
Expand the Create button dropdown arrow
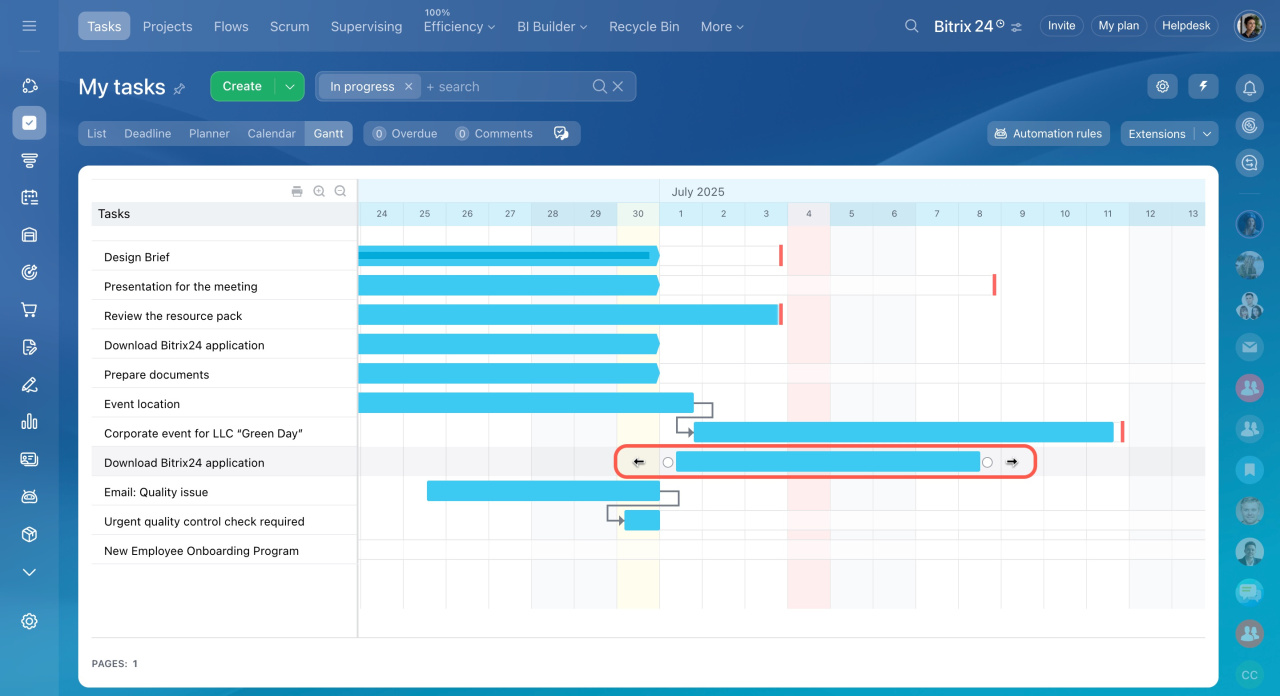click(x=289, y=87)
